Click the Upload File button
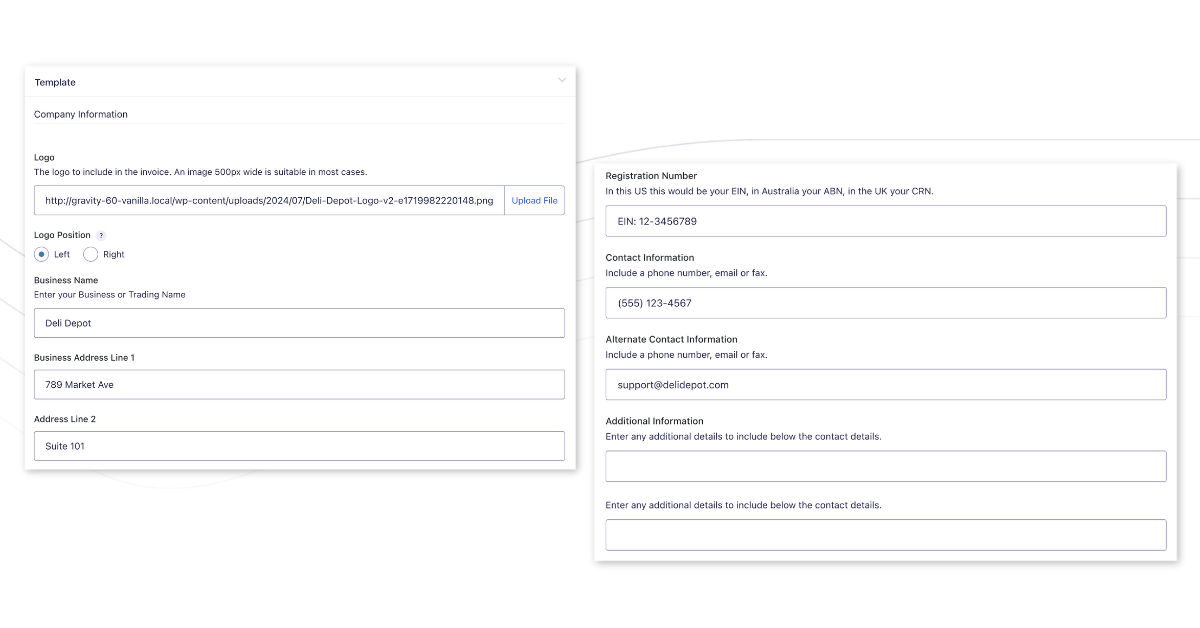This screenshot has width=1200, height=628. click(534, 201)
